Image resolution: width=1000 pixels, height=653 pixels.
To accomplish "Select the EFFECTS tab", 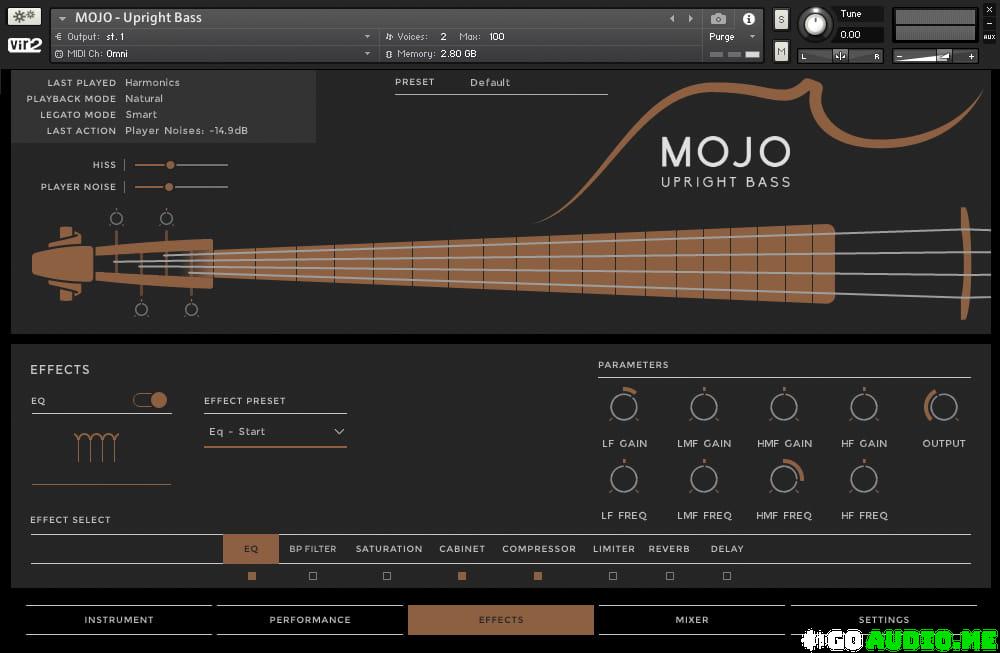I will point(501,620).
